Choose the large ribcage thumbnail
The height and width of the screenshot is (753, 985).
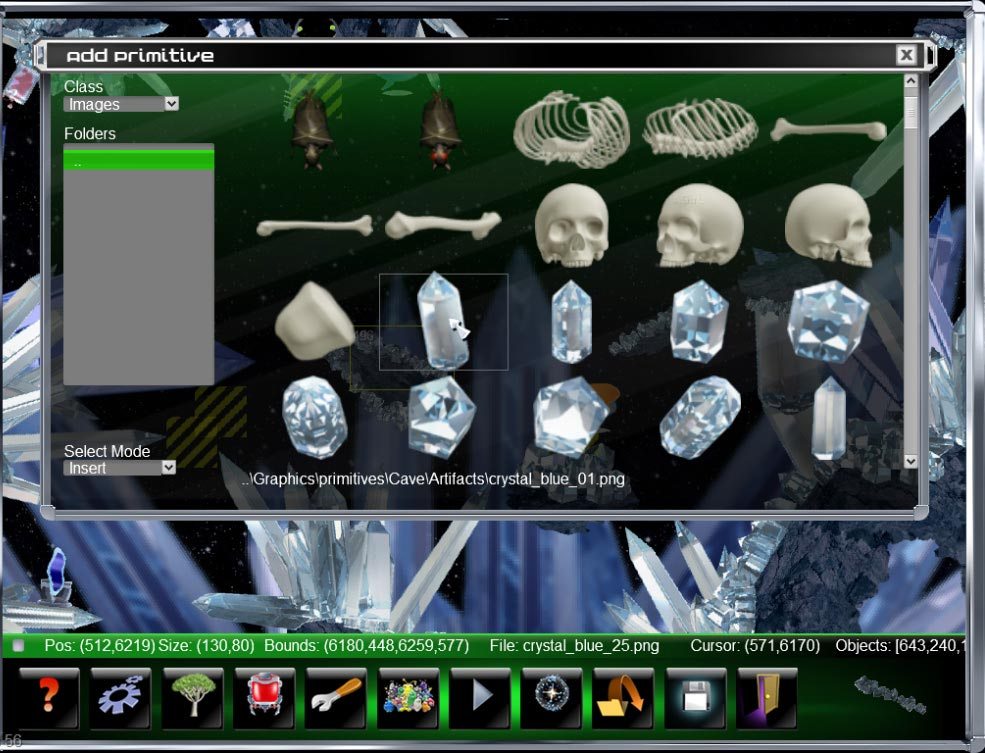tap(571, 128)
